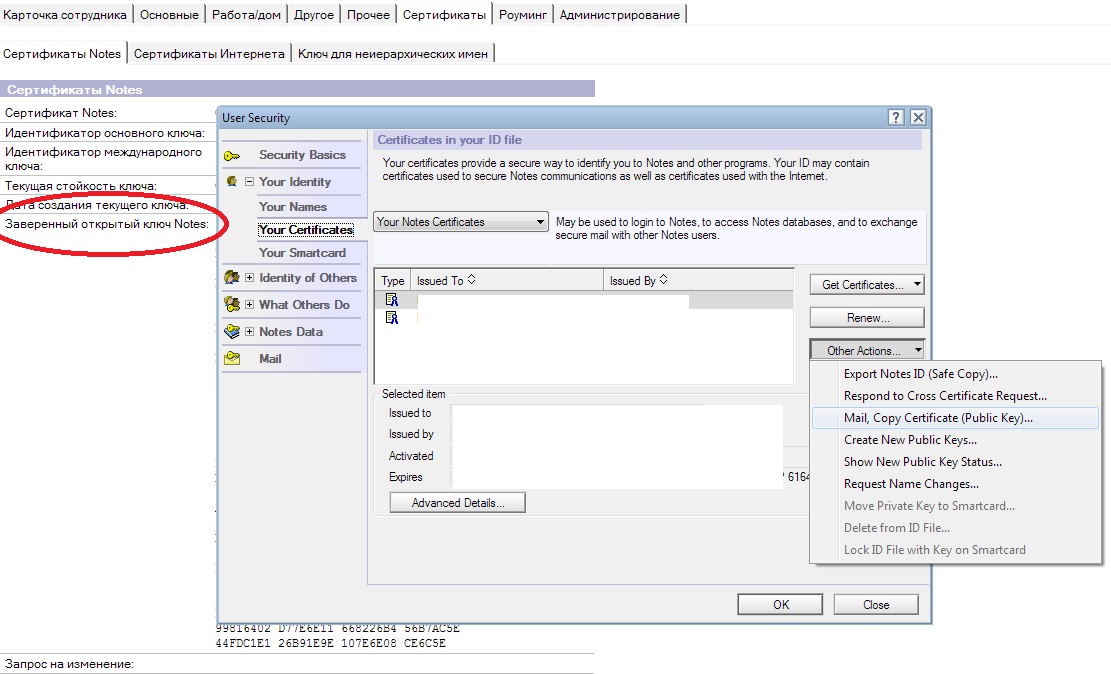The width and height of the screenshot is (1111, 674).
Task: Click the Security Basics key icon
Action: click(x=232, y=156)
